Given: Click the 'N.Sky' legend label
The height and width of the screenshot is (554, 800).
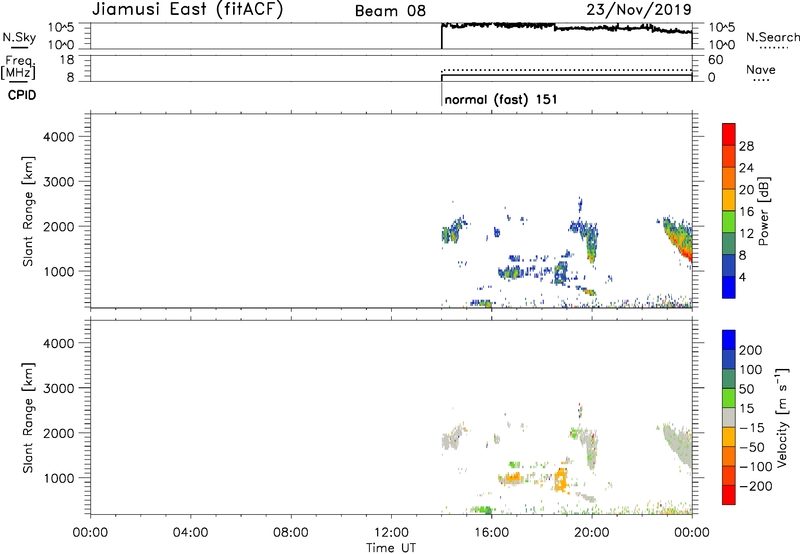Looking at the screenshot, I should pos(19,37).
